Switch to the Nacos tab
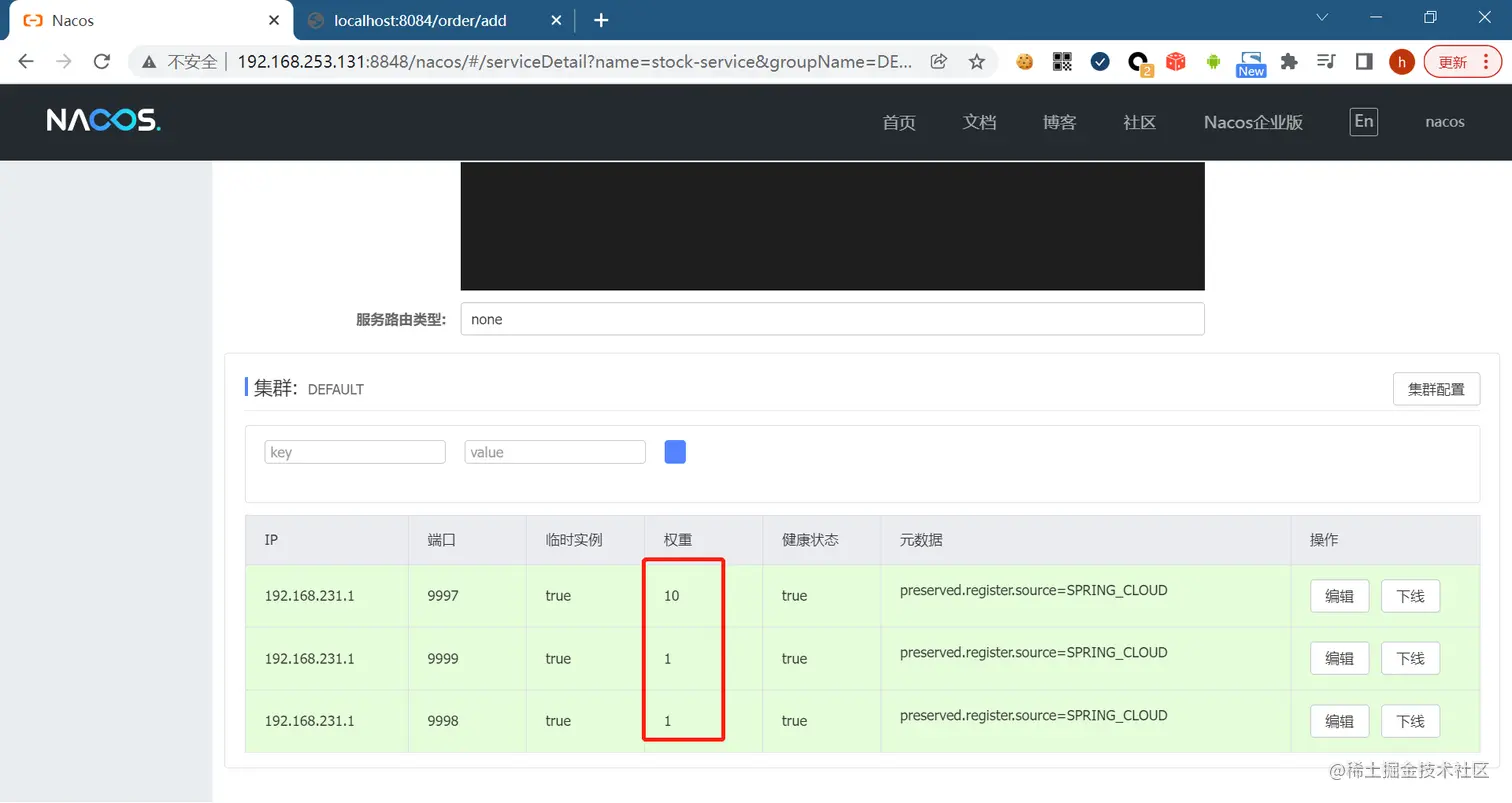Viewport: 1512px width, 803px height. point(150,20)
